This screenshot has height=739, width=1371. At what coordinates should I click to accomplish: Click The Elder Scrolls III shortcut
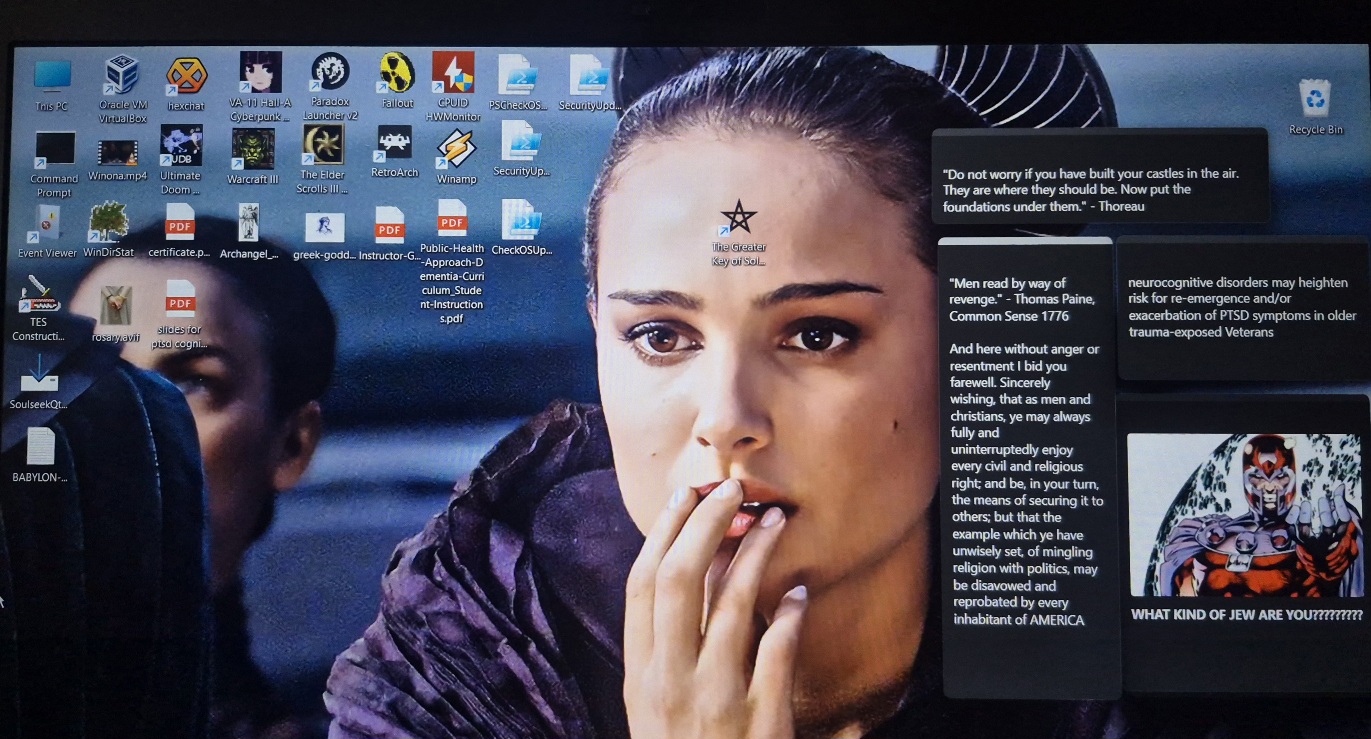point(323,159)
